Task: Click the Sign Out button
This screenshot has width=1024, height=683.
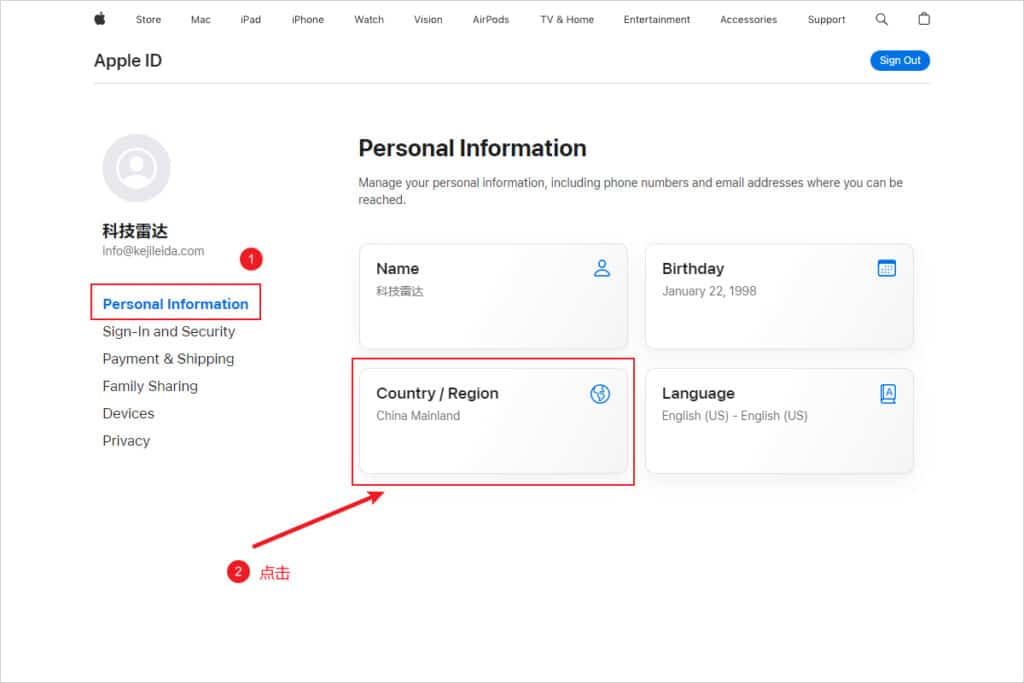Action: (x=899, y=60)
